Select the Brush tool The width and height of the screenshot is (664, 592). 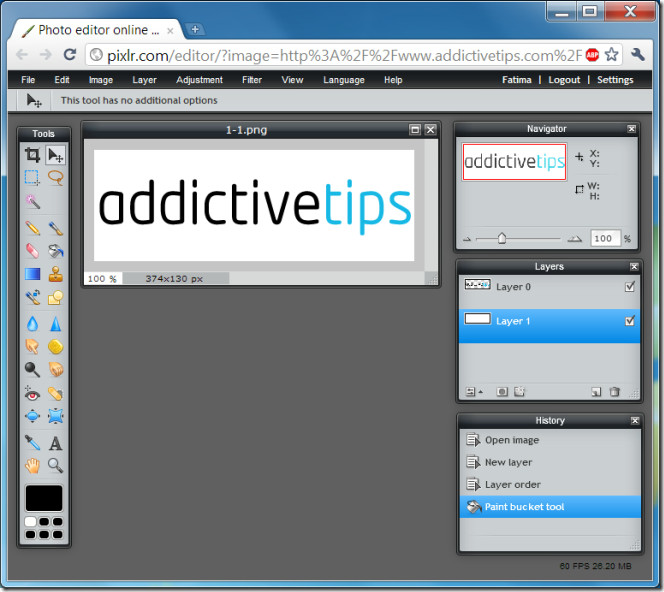click(55, 228)
